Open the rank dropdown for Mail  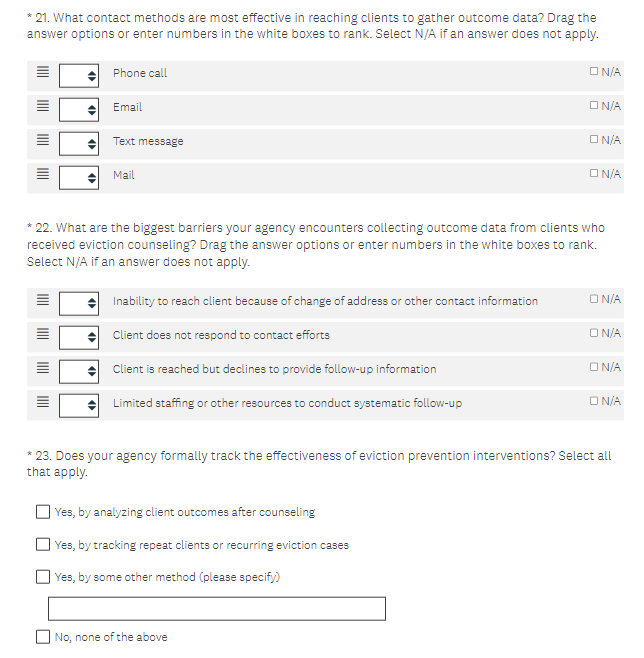click(x=78, y=176)
